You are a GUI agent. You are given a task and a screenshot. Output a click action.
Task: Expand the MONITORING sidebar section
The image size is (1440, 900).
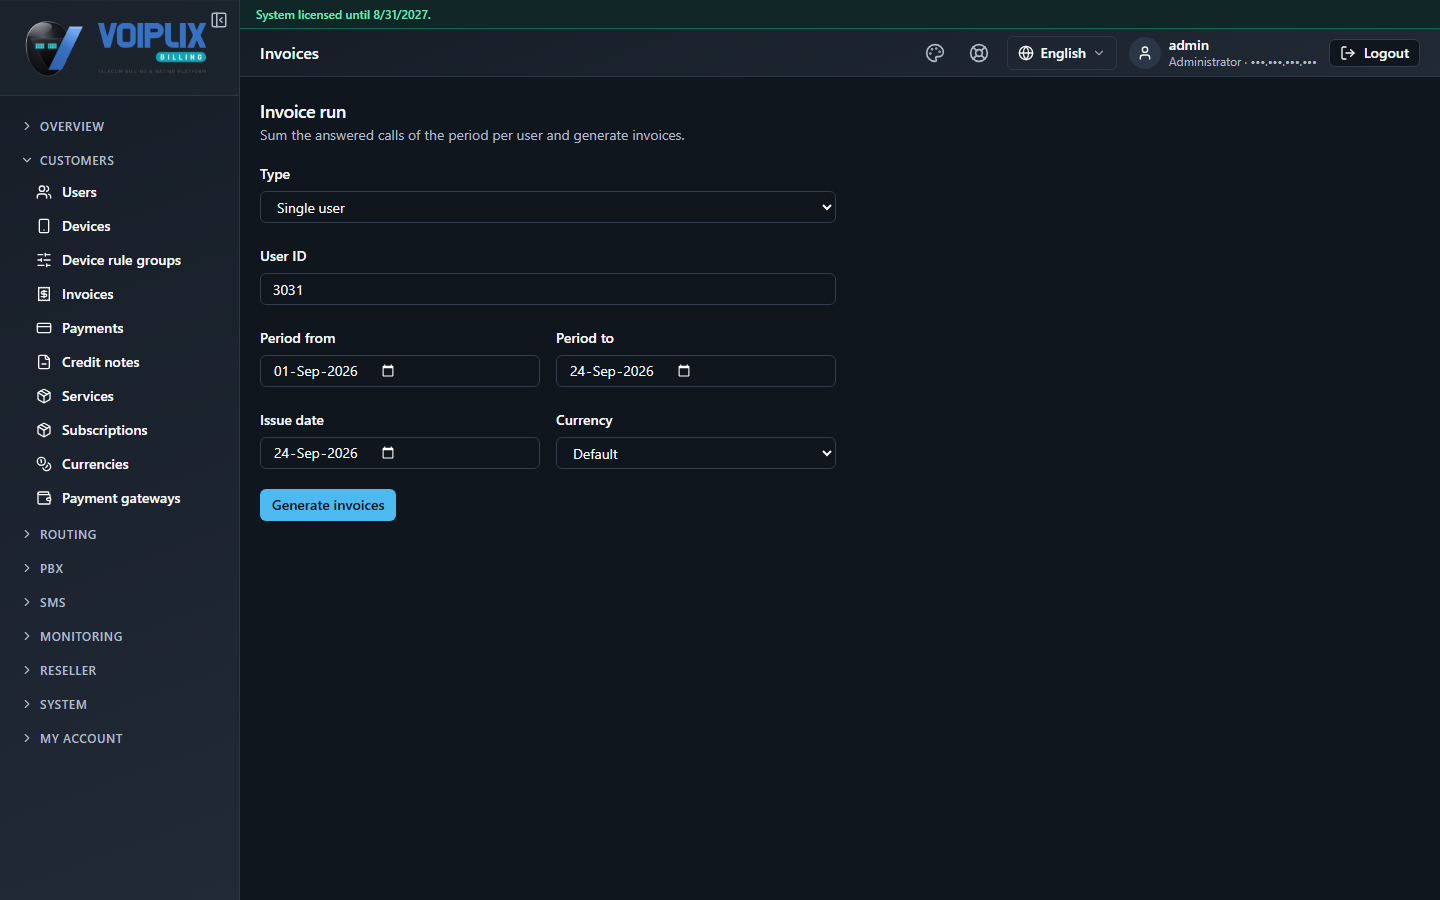click(x=81, y=637)
